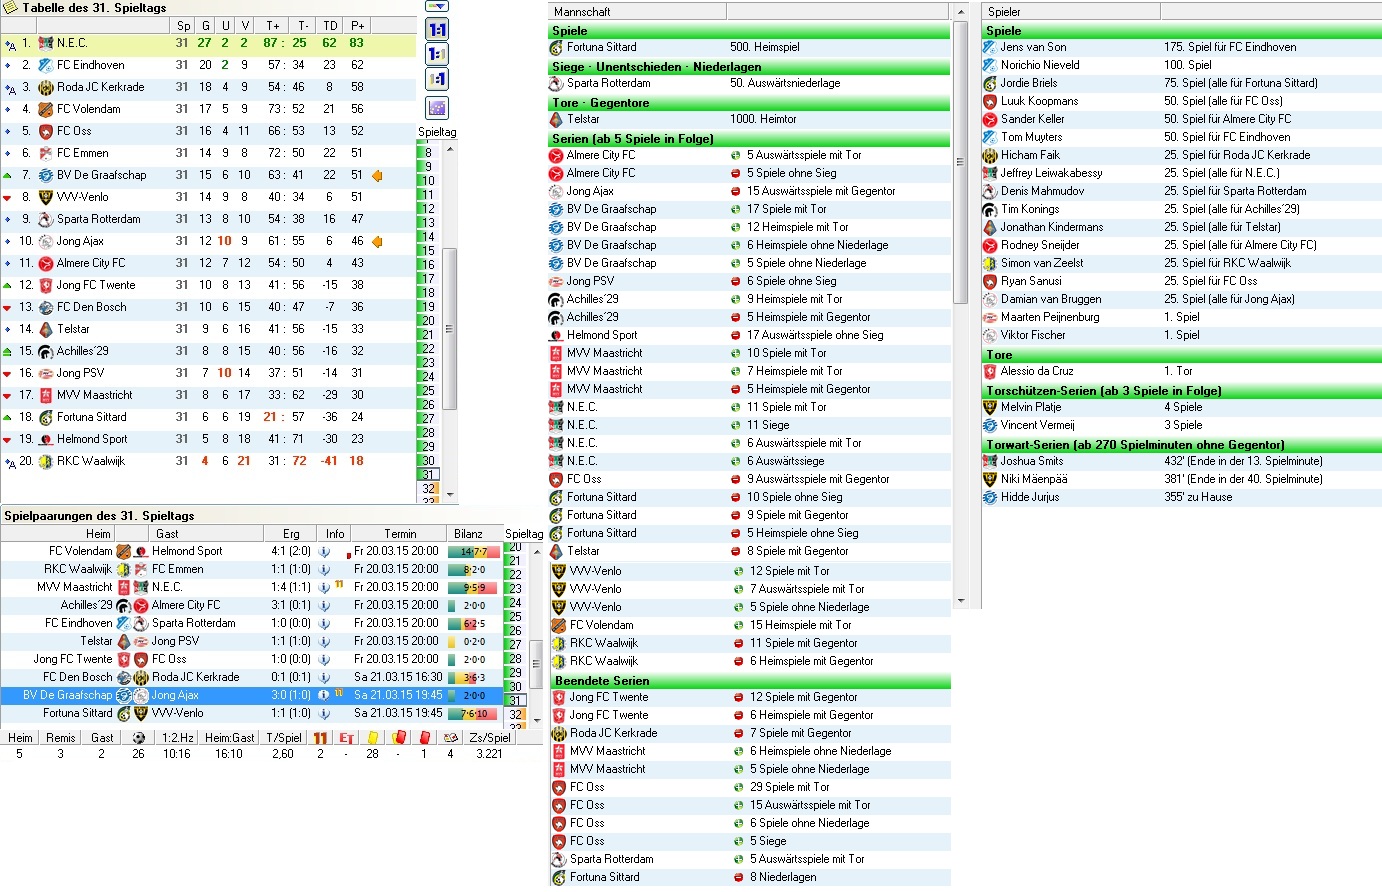Click the scrollbar thumb of the table's Spieltag list
The height and width of the screenshot is (892, 1382).
(450, 328)
